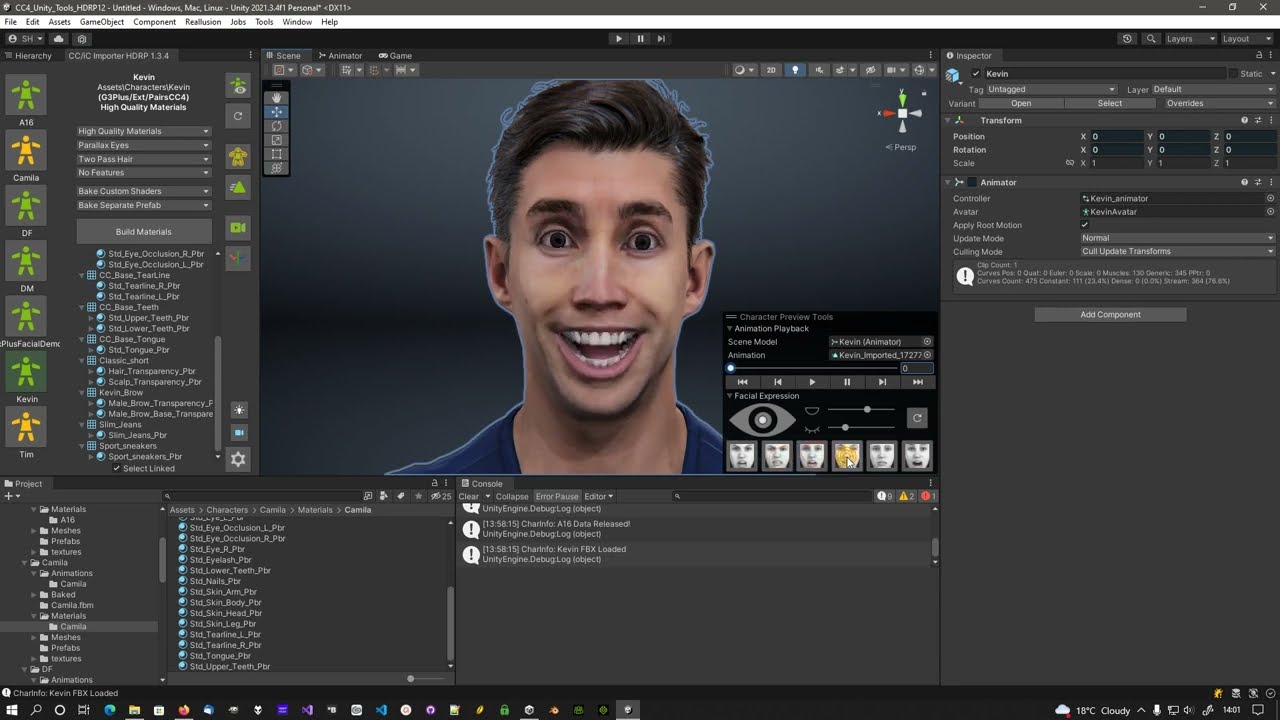Toggle the Select Linked checkbox
The width and height of the screenshot is (1280, 720).
tap(116, 468)
